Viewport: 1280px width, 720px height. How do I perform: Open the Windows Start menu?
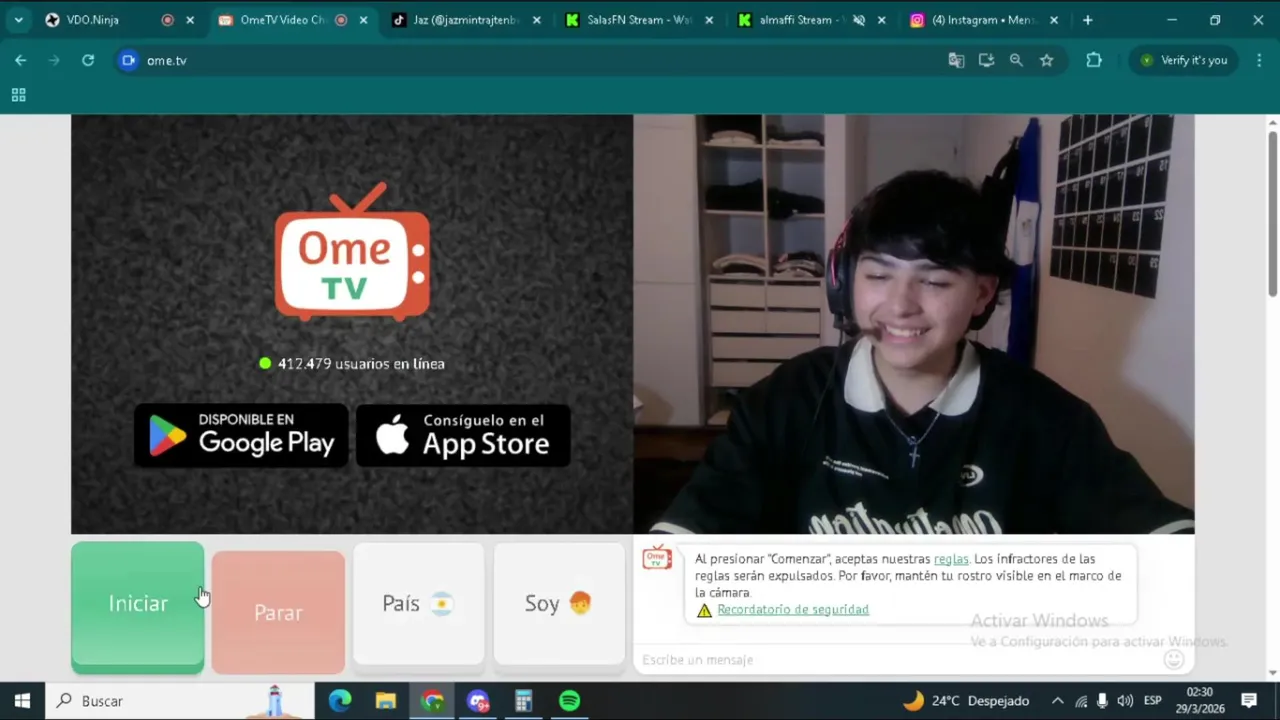(22, 701)
